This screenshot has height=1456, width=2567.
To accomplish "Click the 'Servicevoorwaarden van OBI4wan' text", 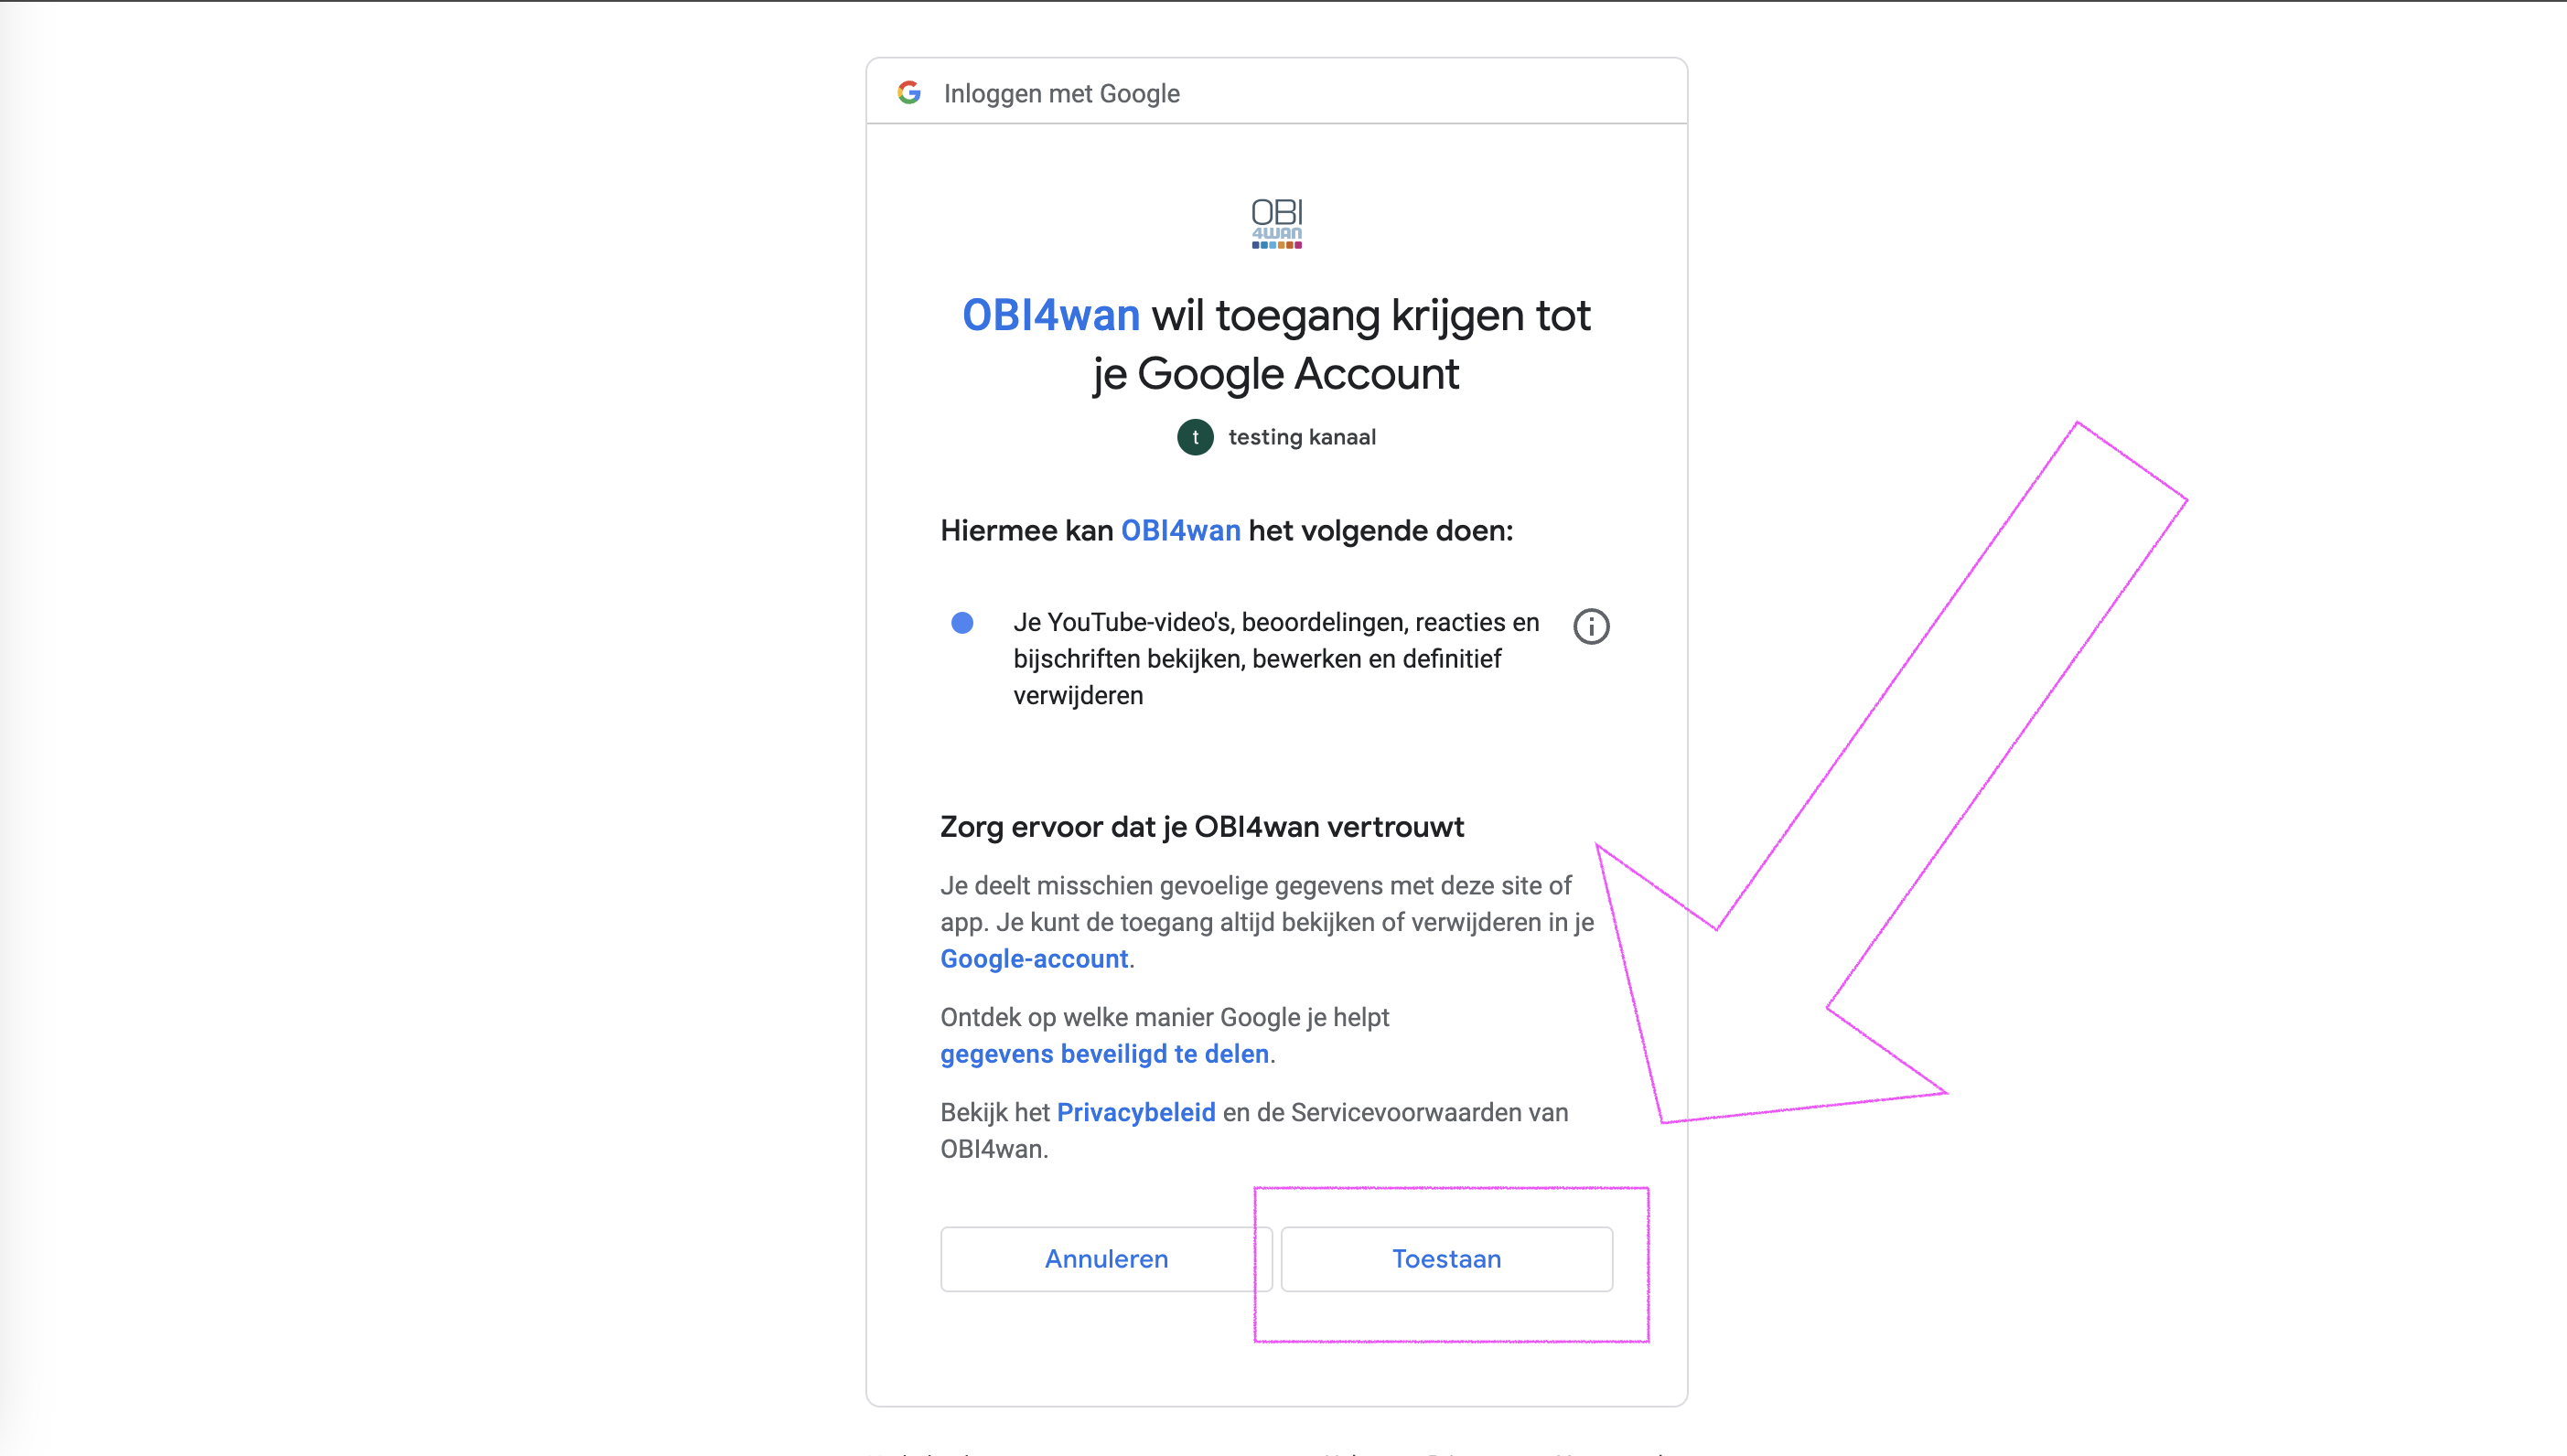I will click(x=1254, y=1131).
